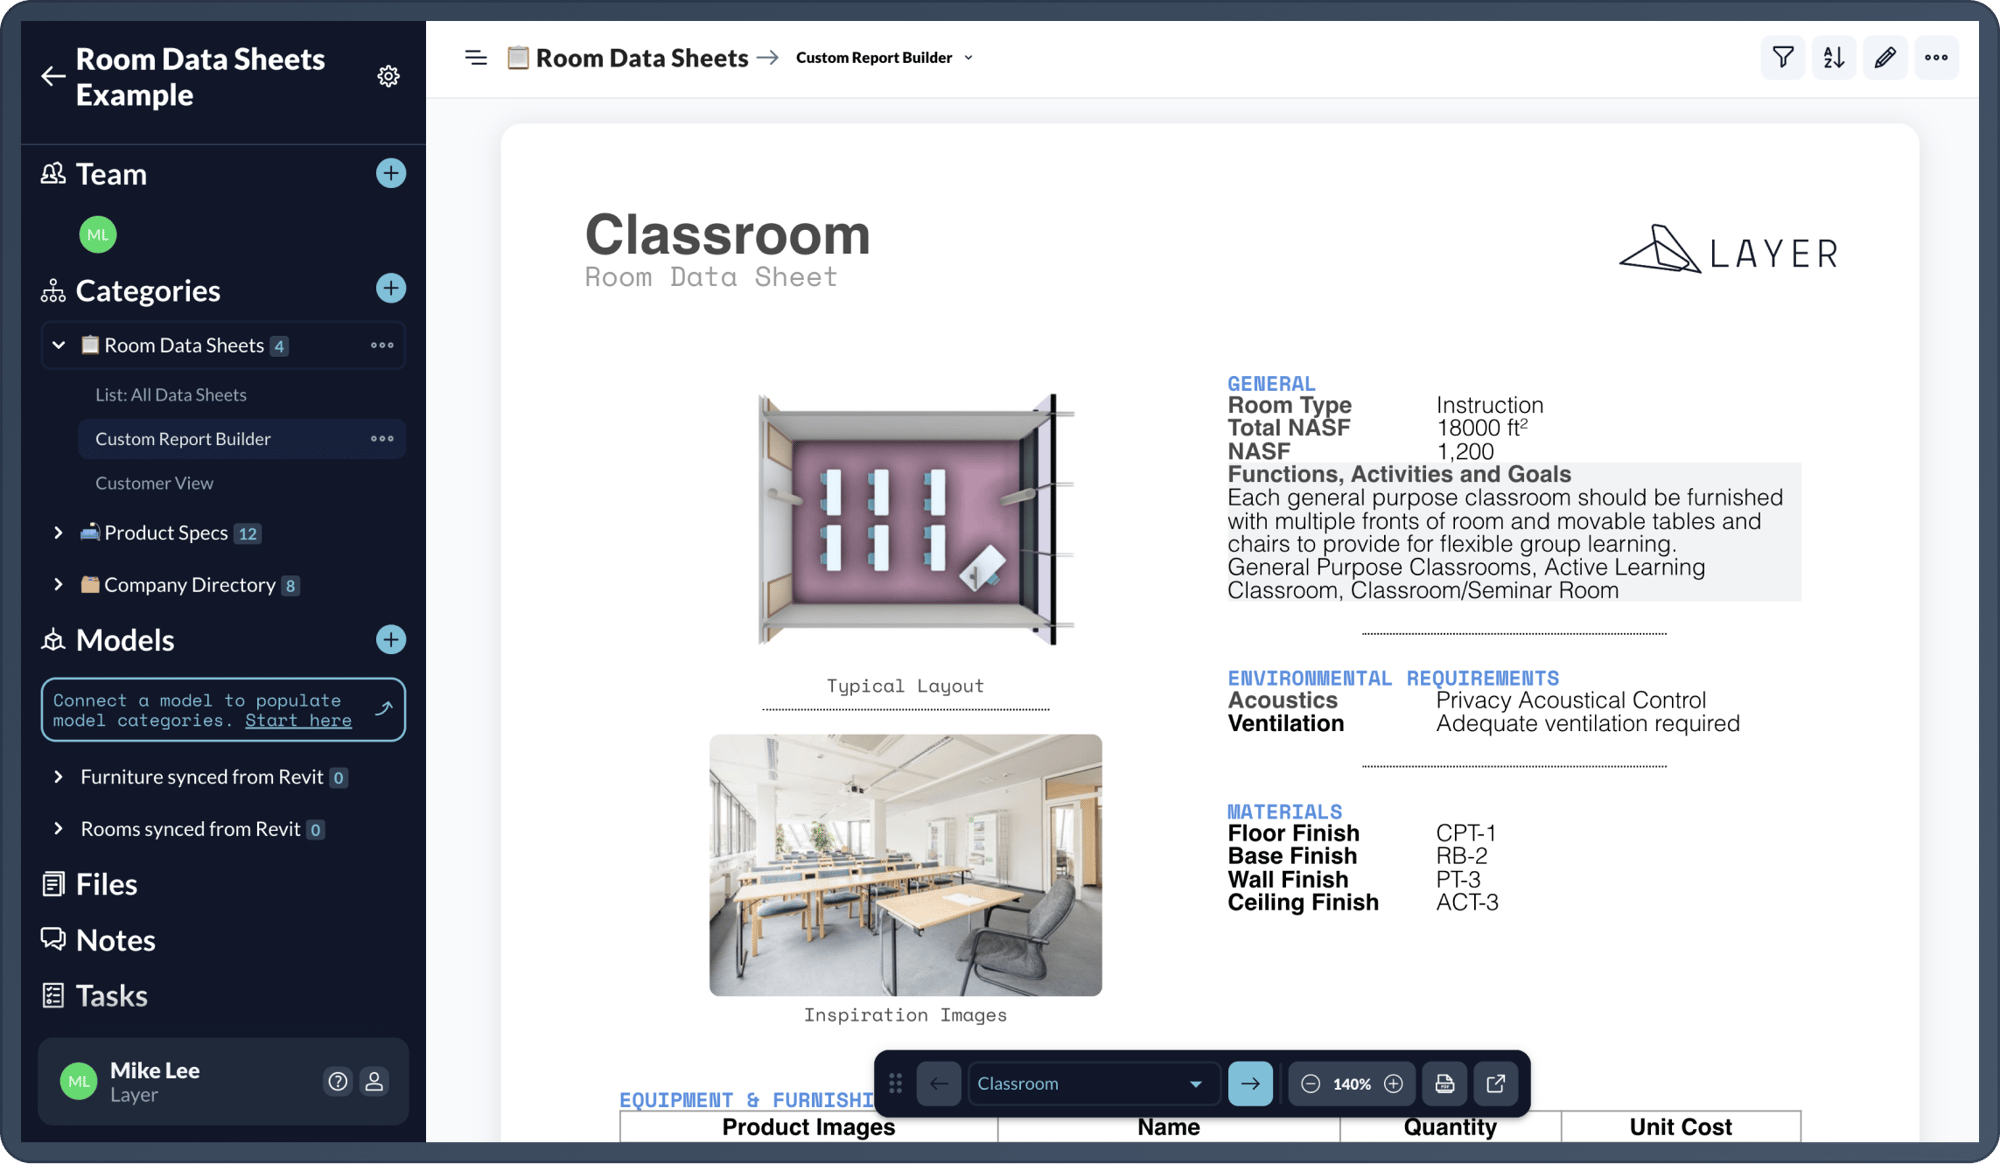Click the Start here link
Viewport: 2000px width, 1164px height.
[298, 720]
